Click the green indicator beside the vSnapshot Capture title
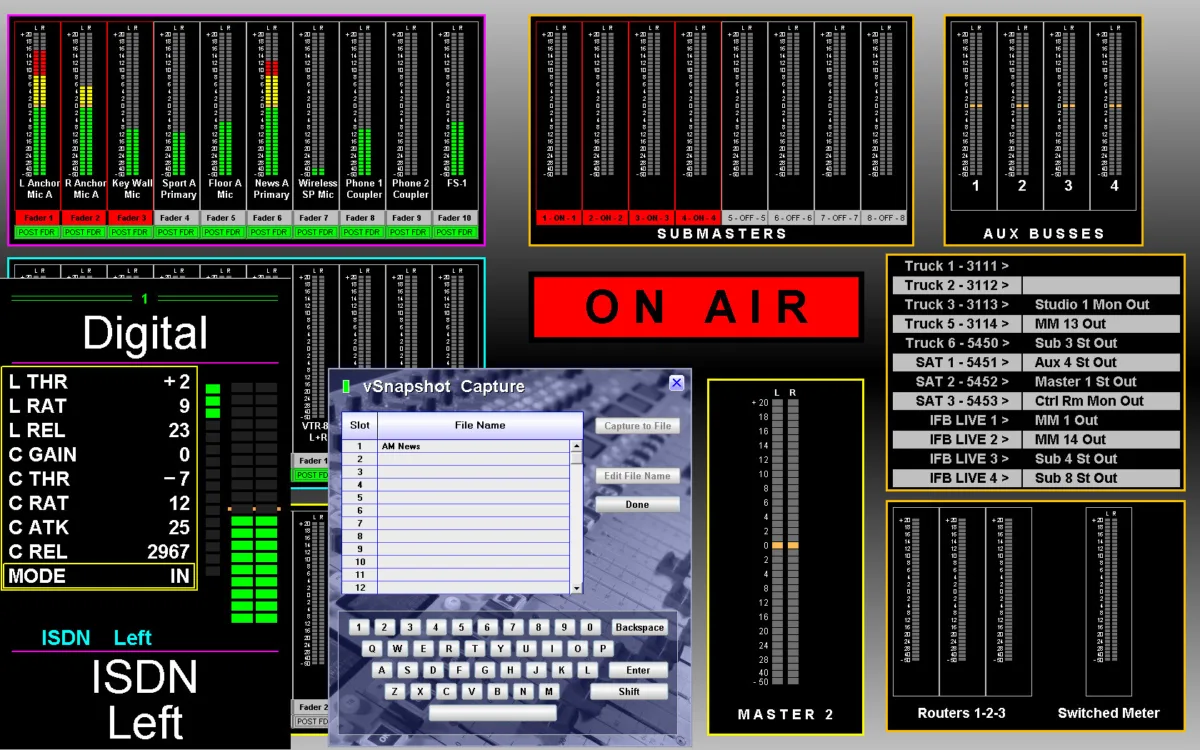Screen dimensions: 1200x750 click(346, 386)
